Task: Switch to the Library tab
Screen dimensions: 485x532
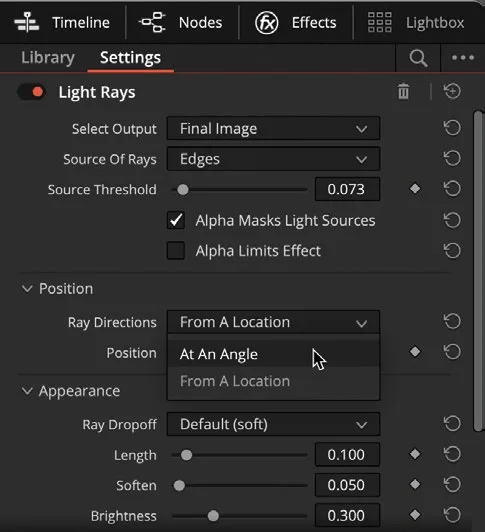Action: coord(48,58)
